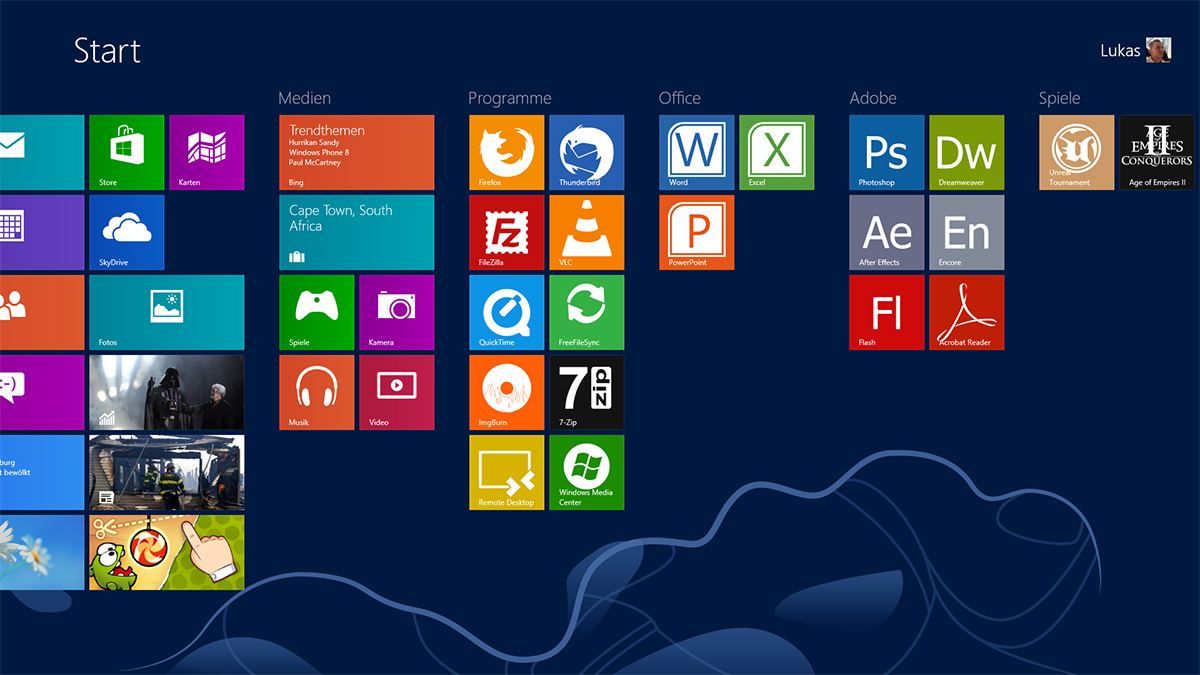The image size is (1200, 675).
Task: Open FileZilla
Action: [506, 232]
